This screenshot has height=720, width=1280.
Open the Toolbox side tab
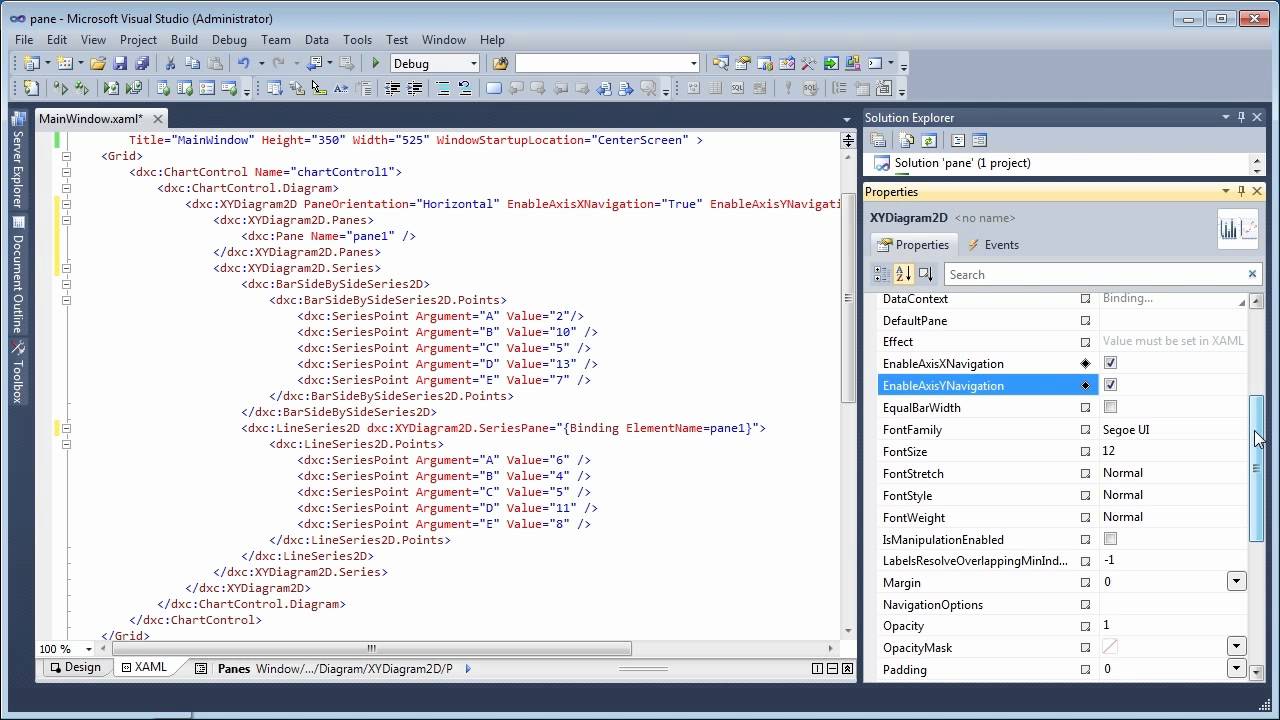pyautogui.click(x=17, y=374)
